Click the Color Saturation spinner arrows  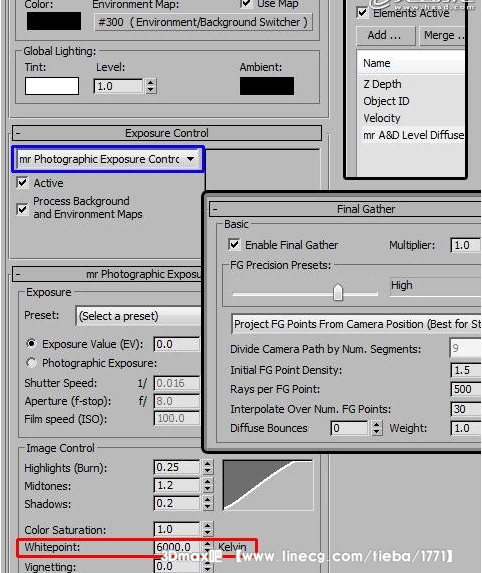pos(208,529)
